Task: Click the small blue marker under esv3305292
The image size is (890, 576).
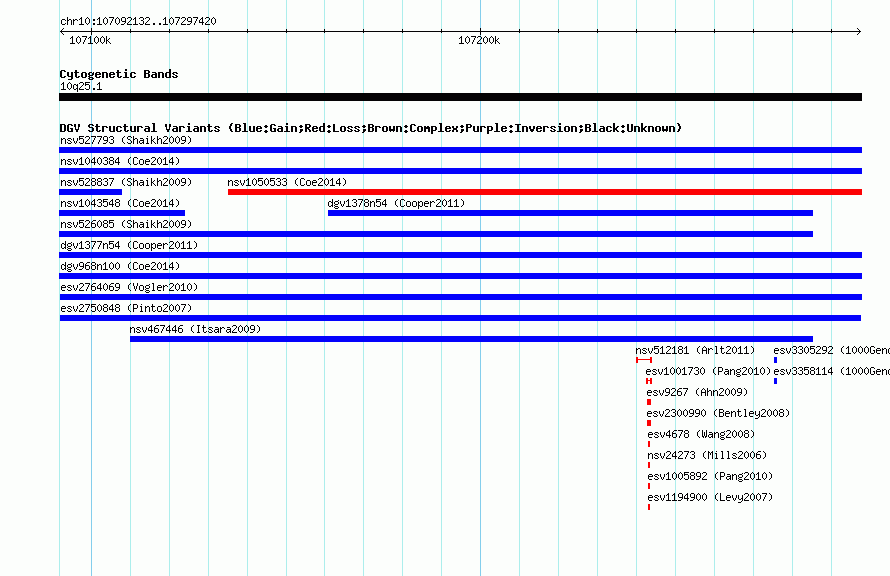Action: point(775,360)
